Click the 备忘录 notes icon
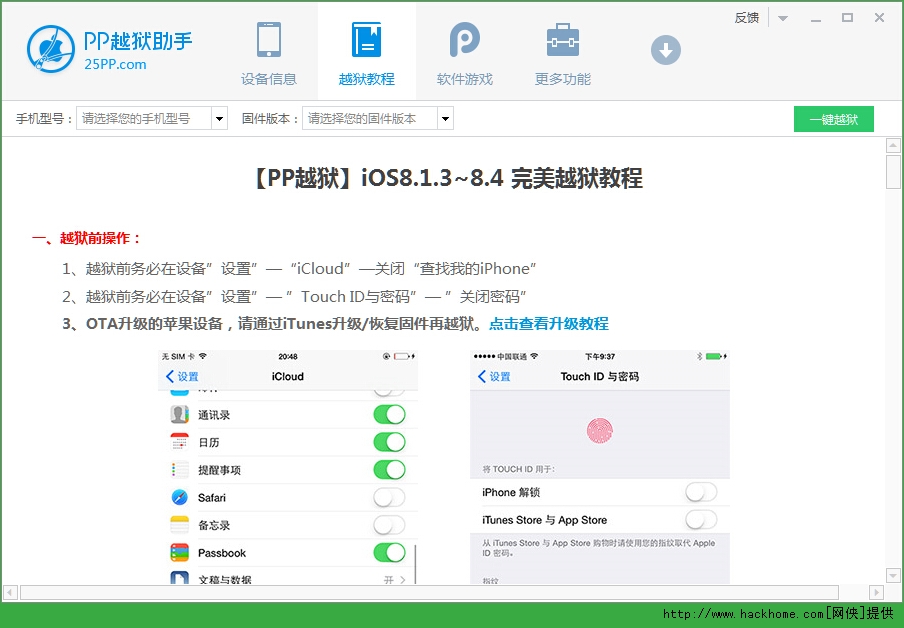 point(179,525)
